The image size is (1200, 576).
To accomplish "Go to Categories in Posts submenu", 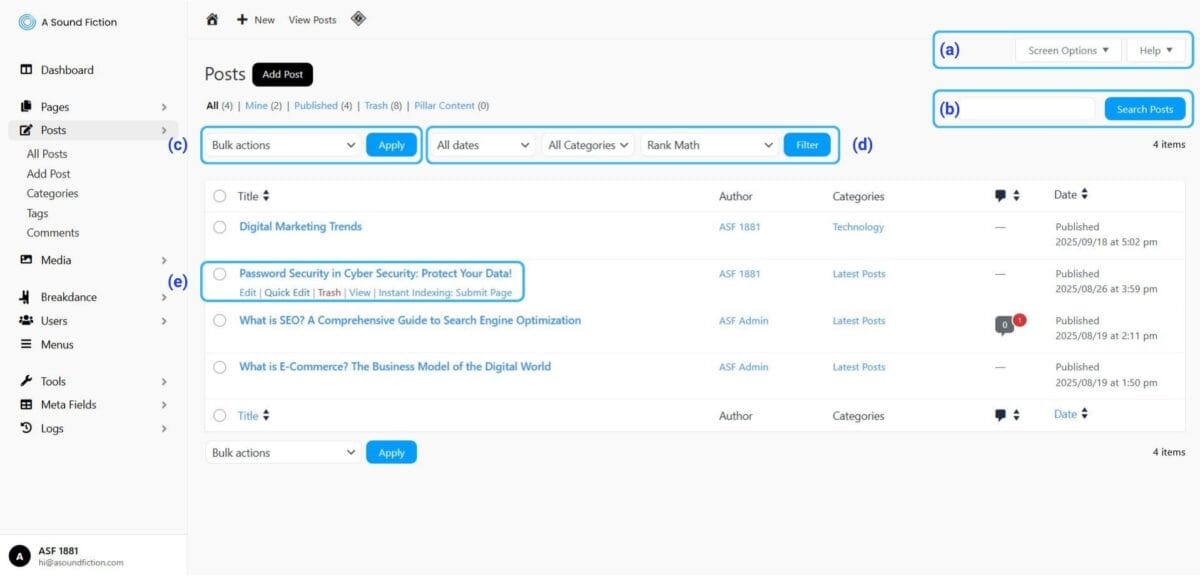I will [52, 194].
